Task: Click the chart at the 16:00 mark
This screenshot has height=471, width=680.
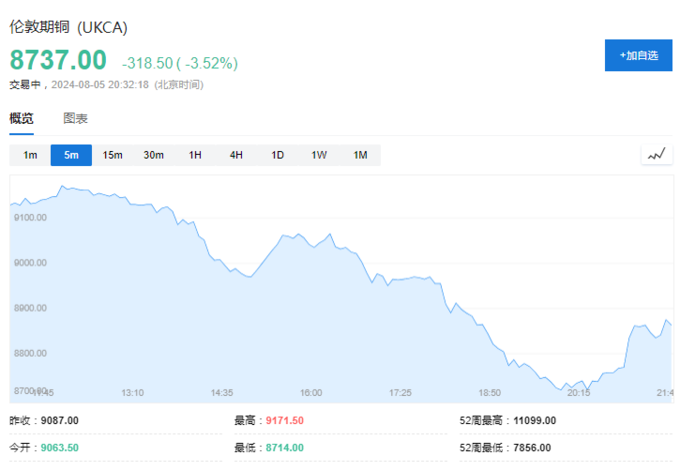Action: tap(311, 300)
